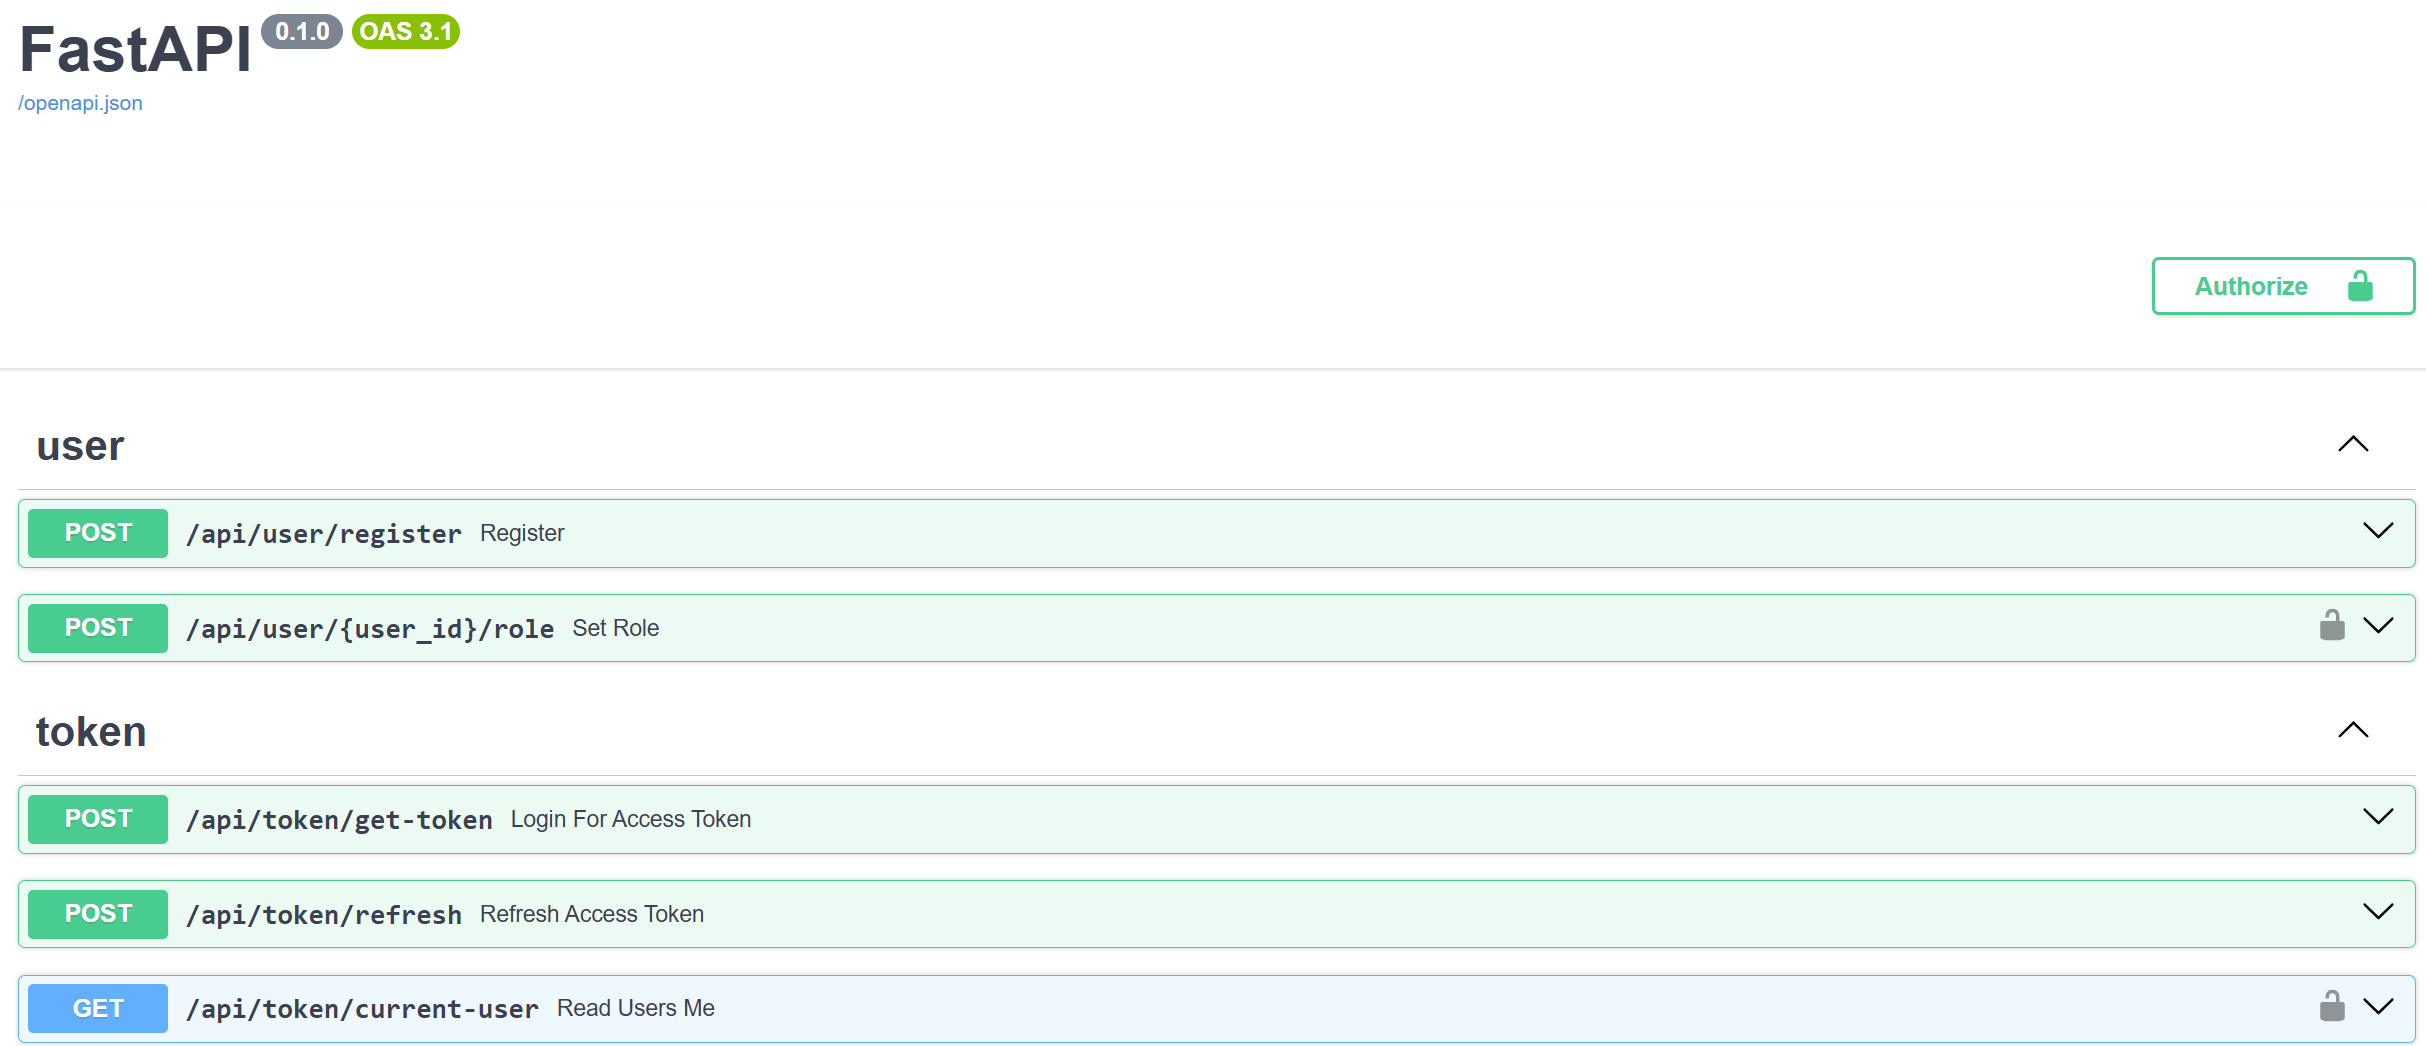Collapse the token section chevron

(x=2353, y=730)
